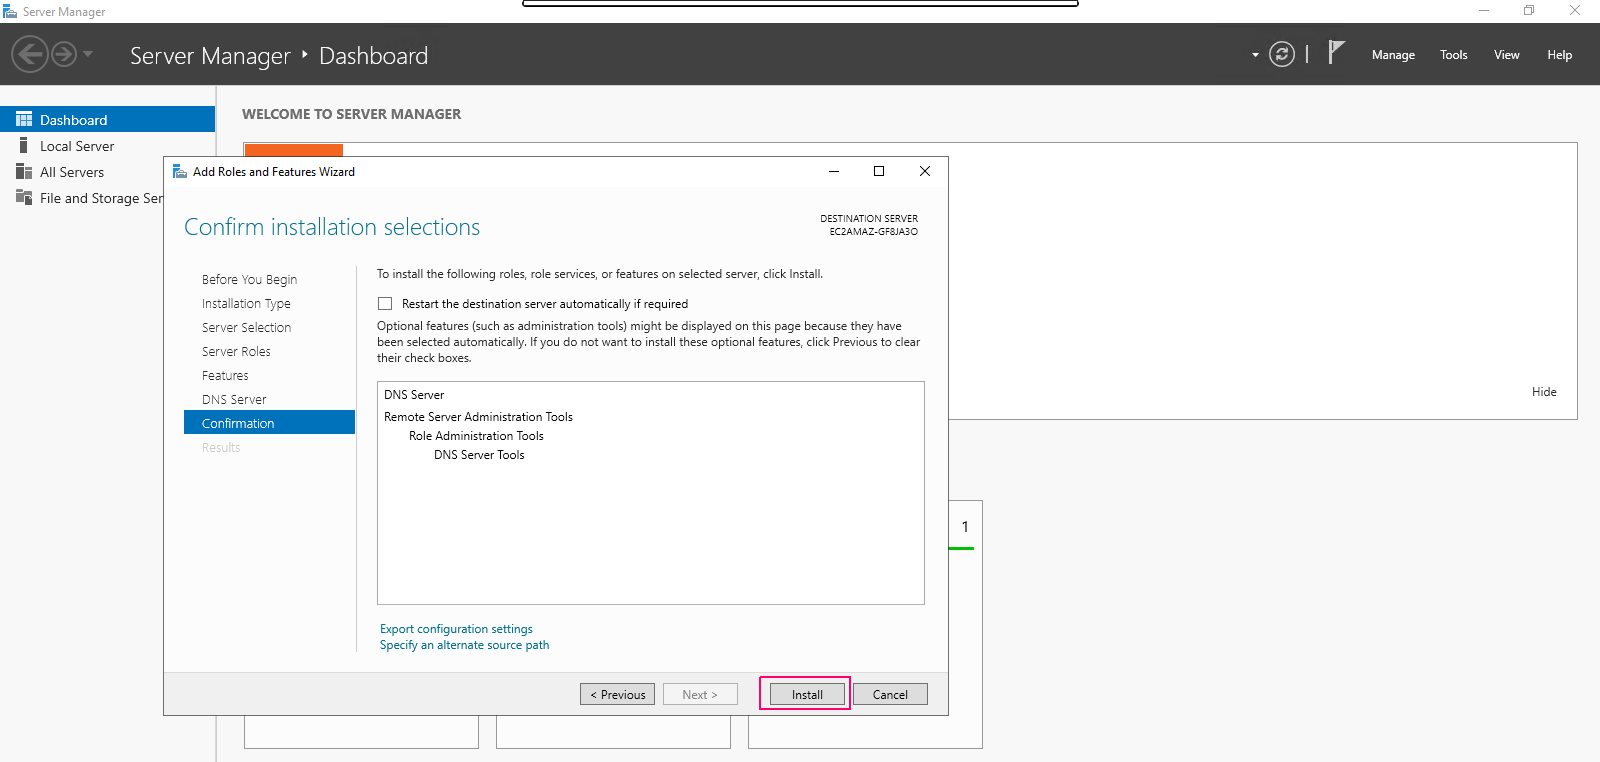The image size is (1600, 762).
Task: Open the View menu
Action: click(x=1507, y=55)
